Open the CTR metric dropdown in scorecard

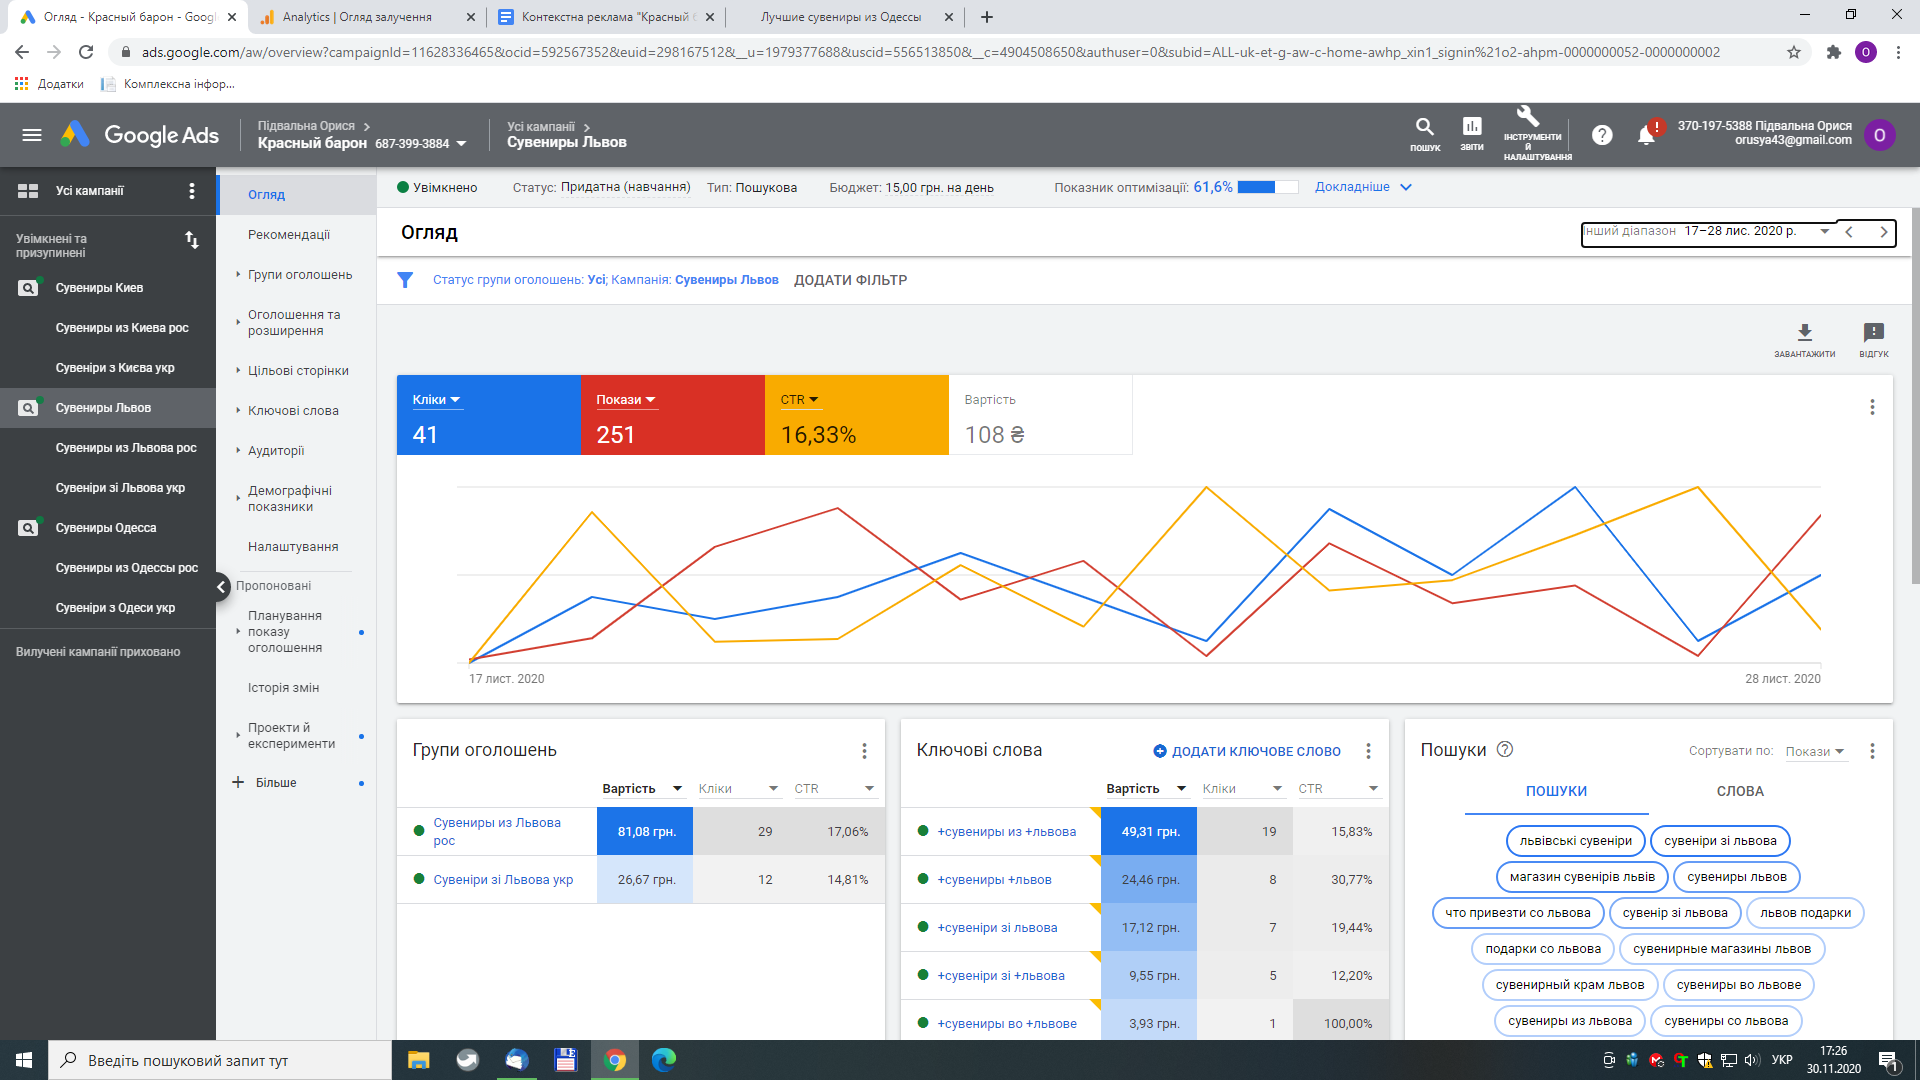click(800, 400)
